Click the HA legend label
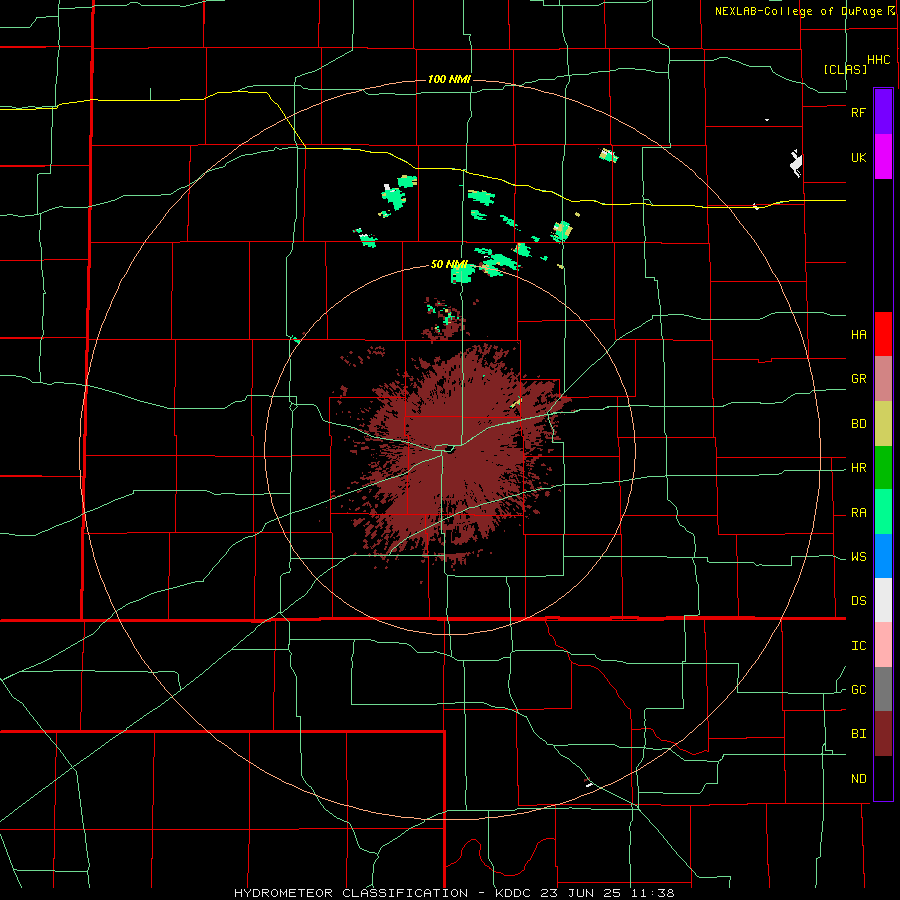 tap(858, 335)
